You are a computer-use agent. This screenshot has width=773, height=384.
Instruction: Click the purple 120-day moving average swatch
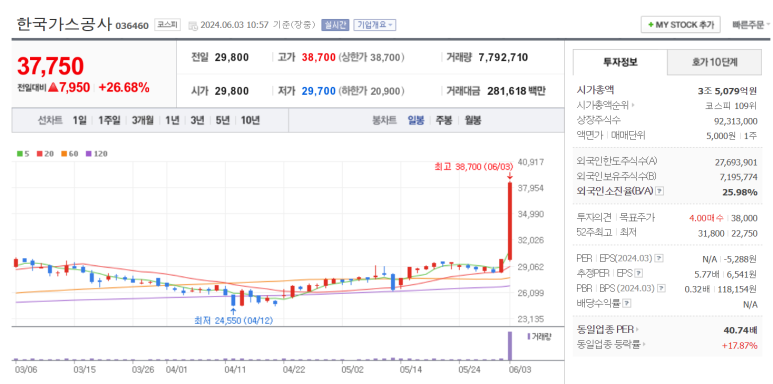(x=89, y=154)
